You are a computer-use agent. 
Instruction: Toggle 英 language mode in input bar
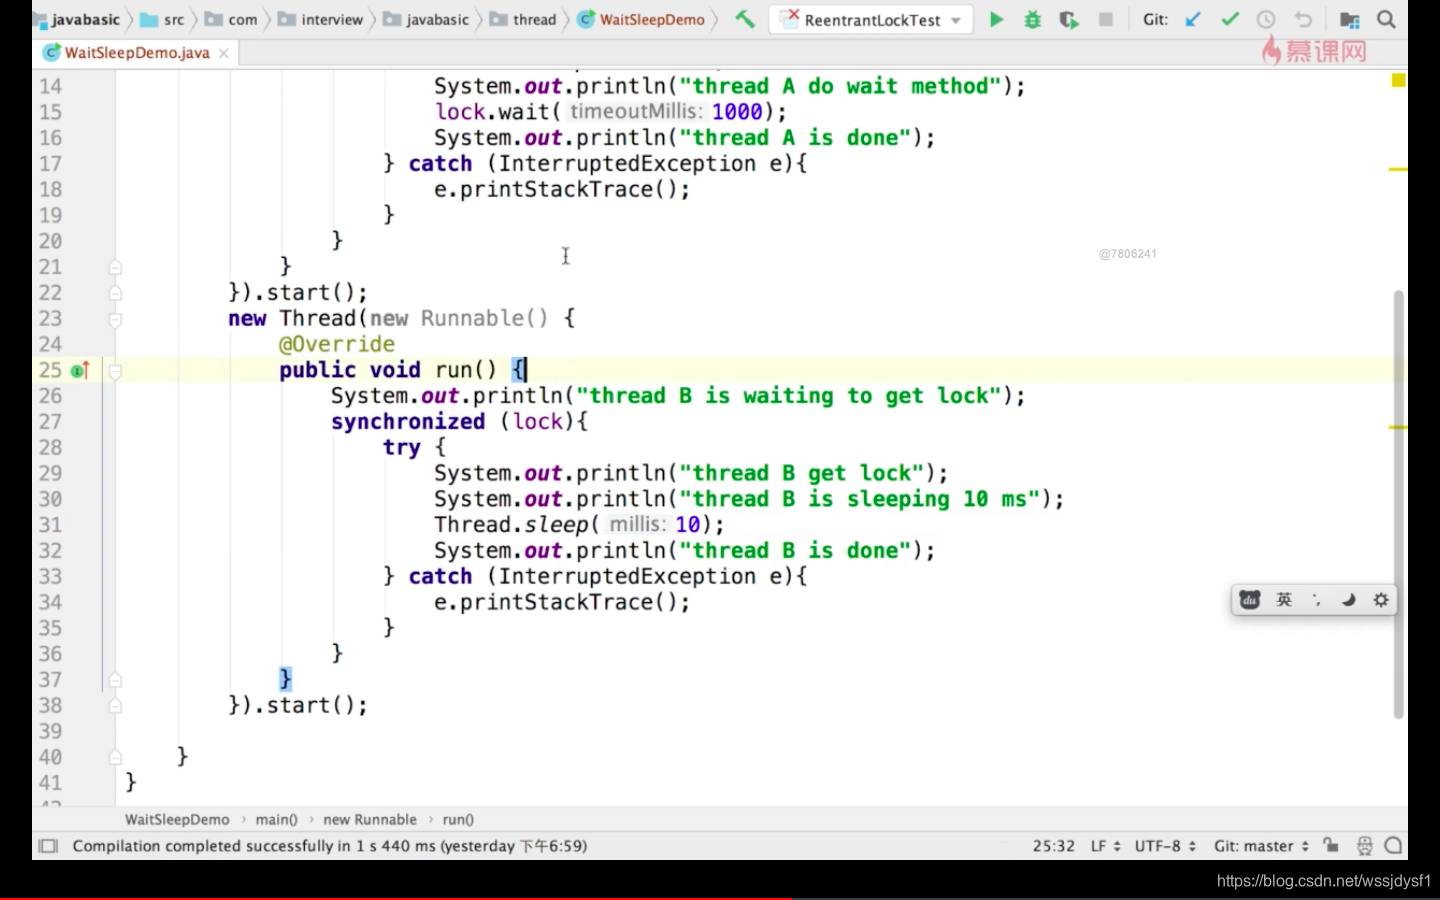pos(1284,600)
